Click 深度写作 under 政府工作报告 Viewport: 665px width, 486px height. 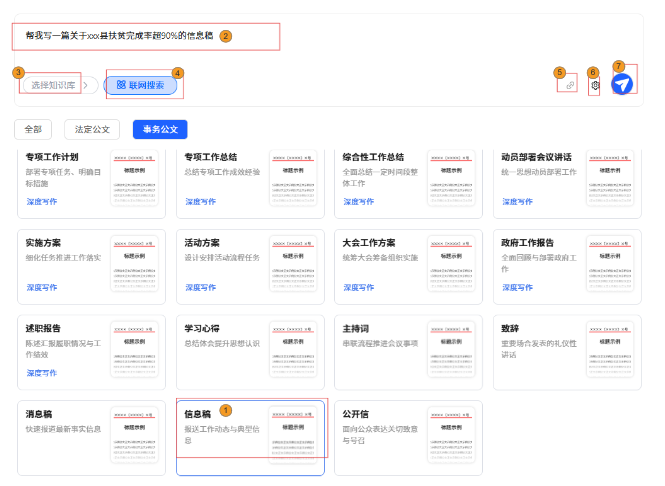click(517, 287)
